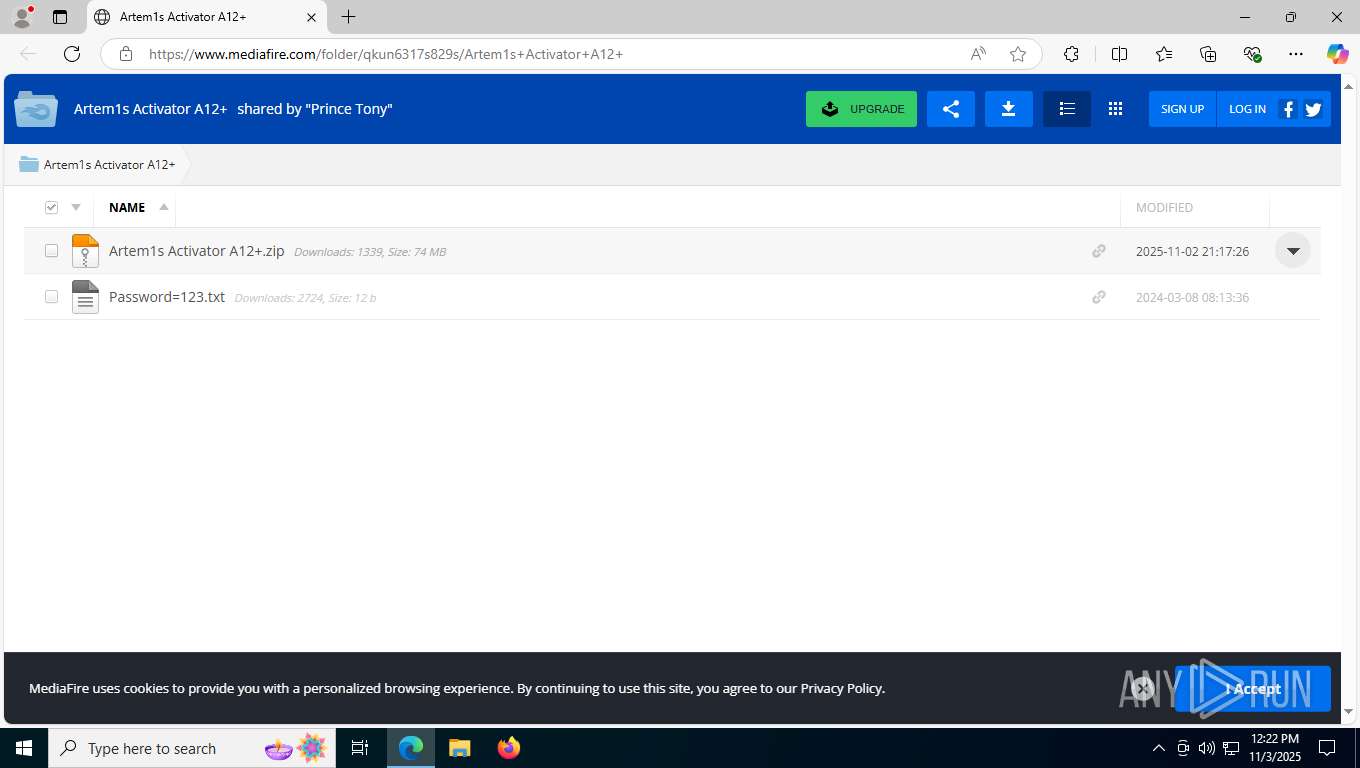Launch Firefox from the taskbar

(x=509, y=748)
